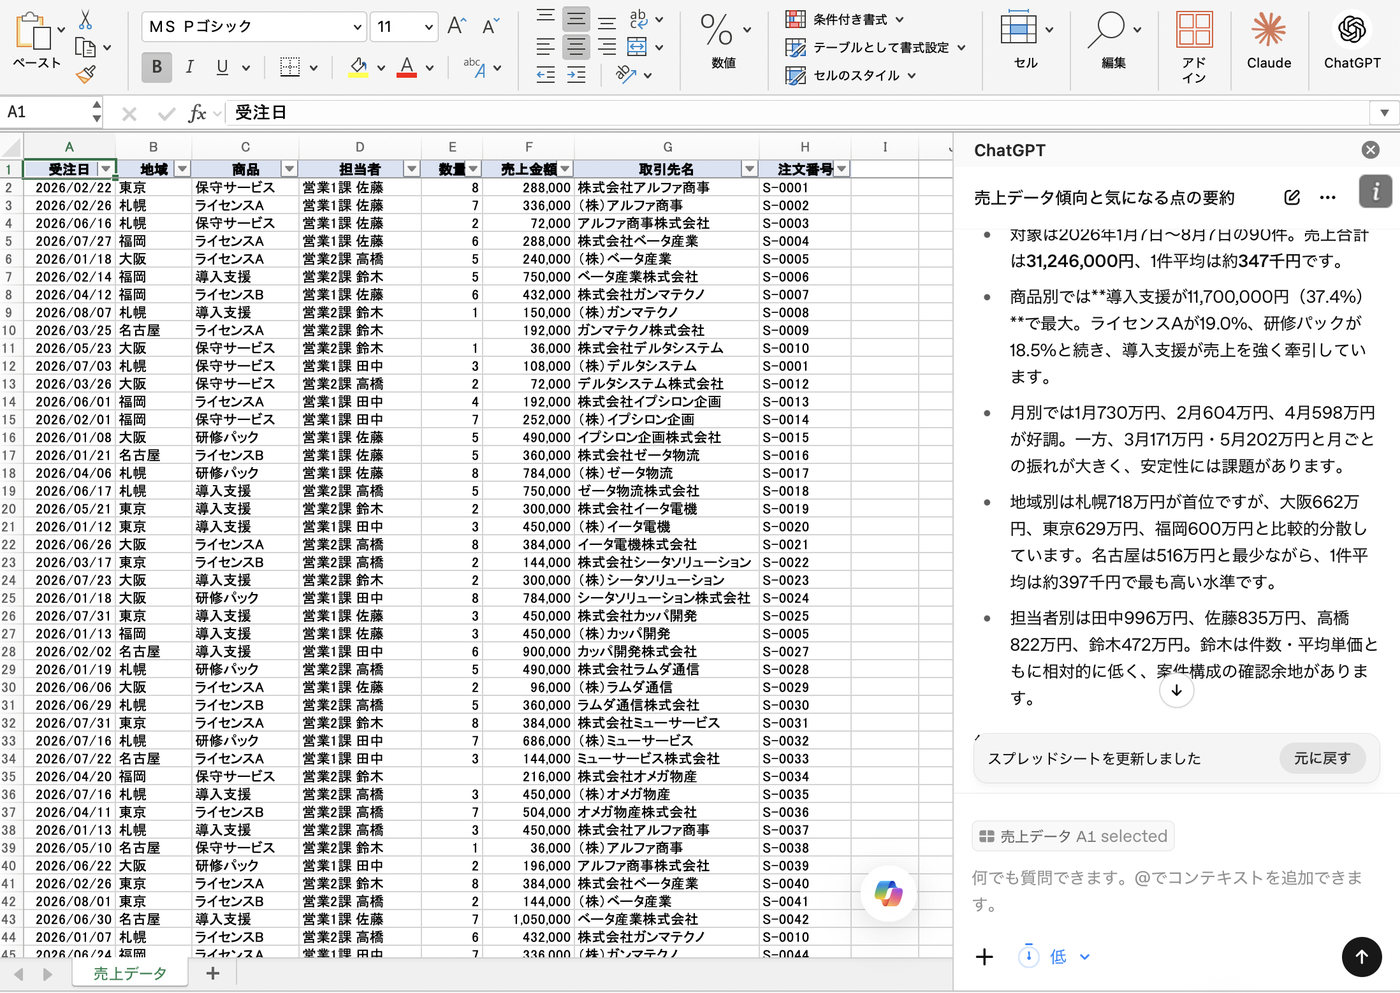
Task: Click the fill color yellow swatch
Action: 358,67
